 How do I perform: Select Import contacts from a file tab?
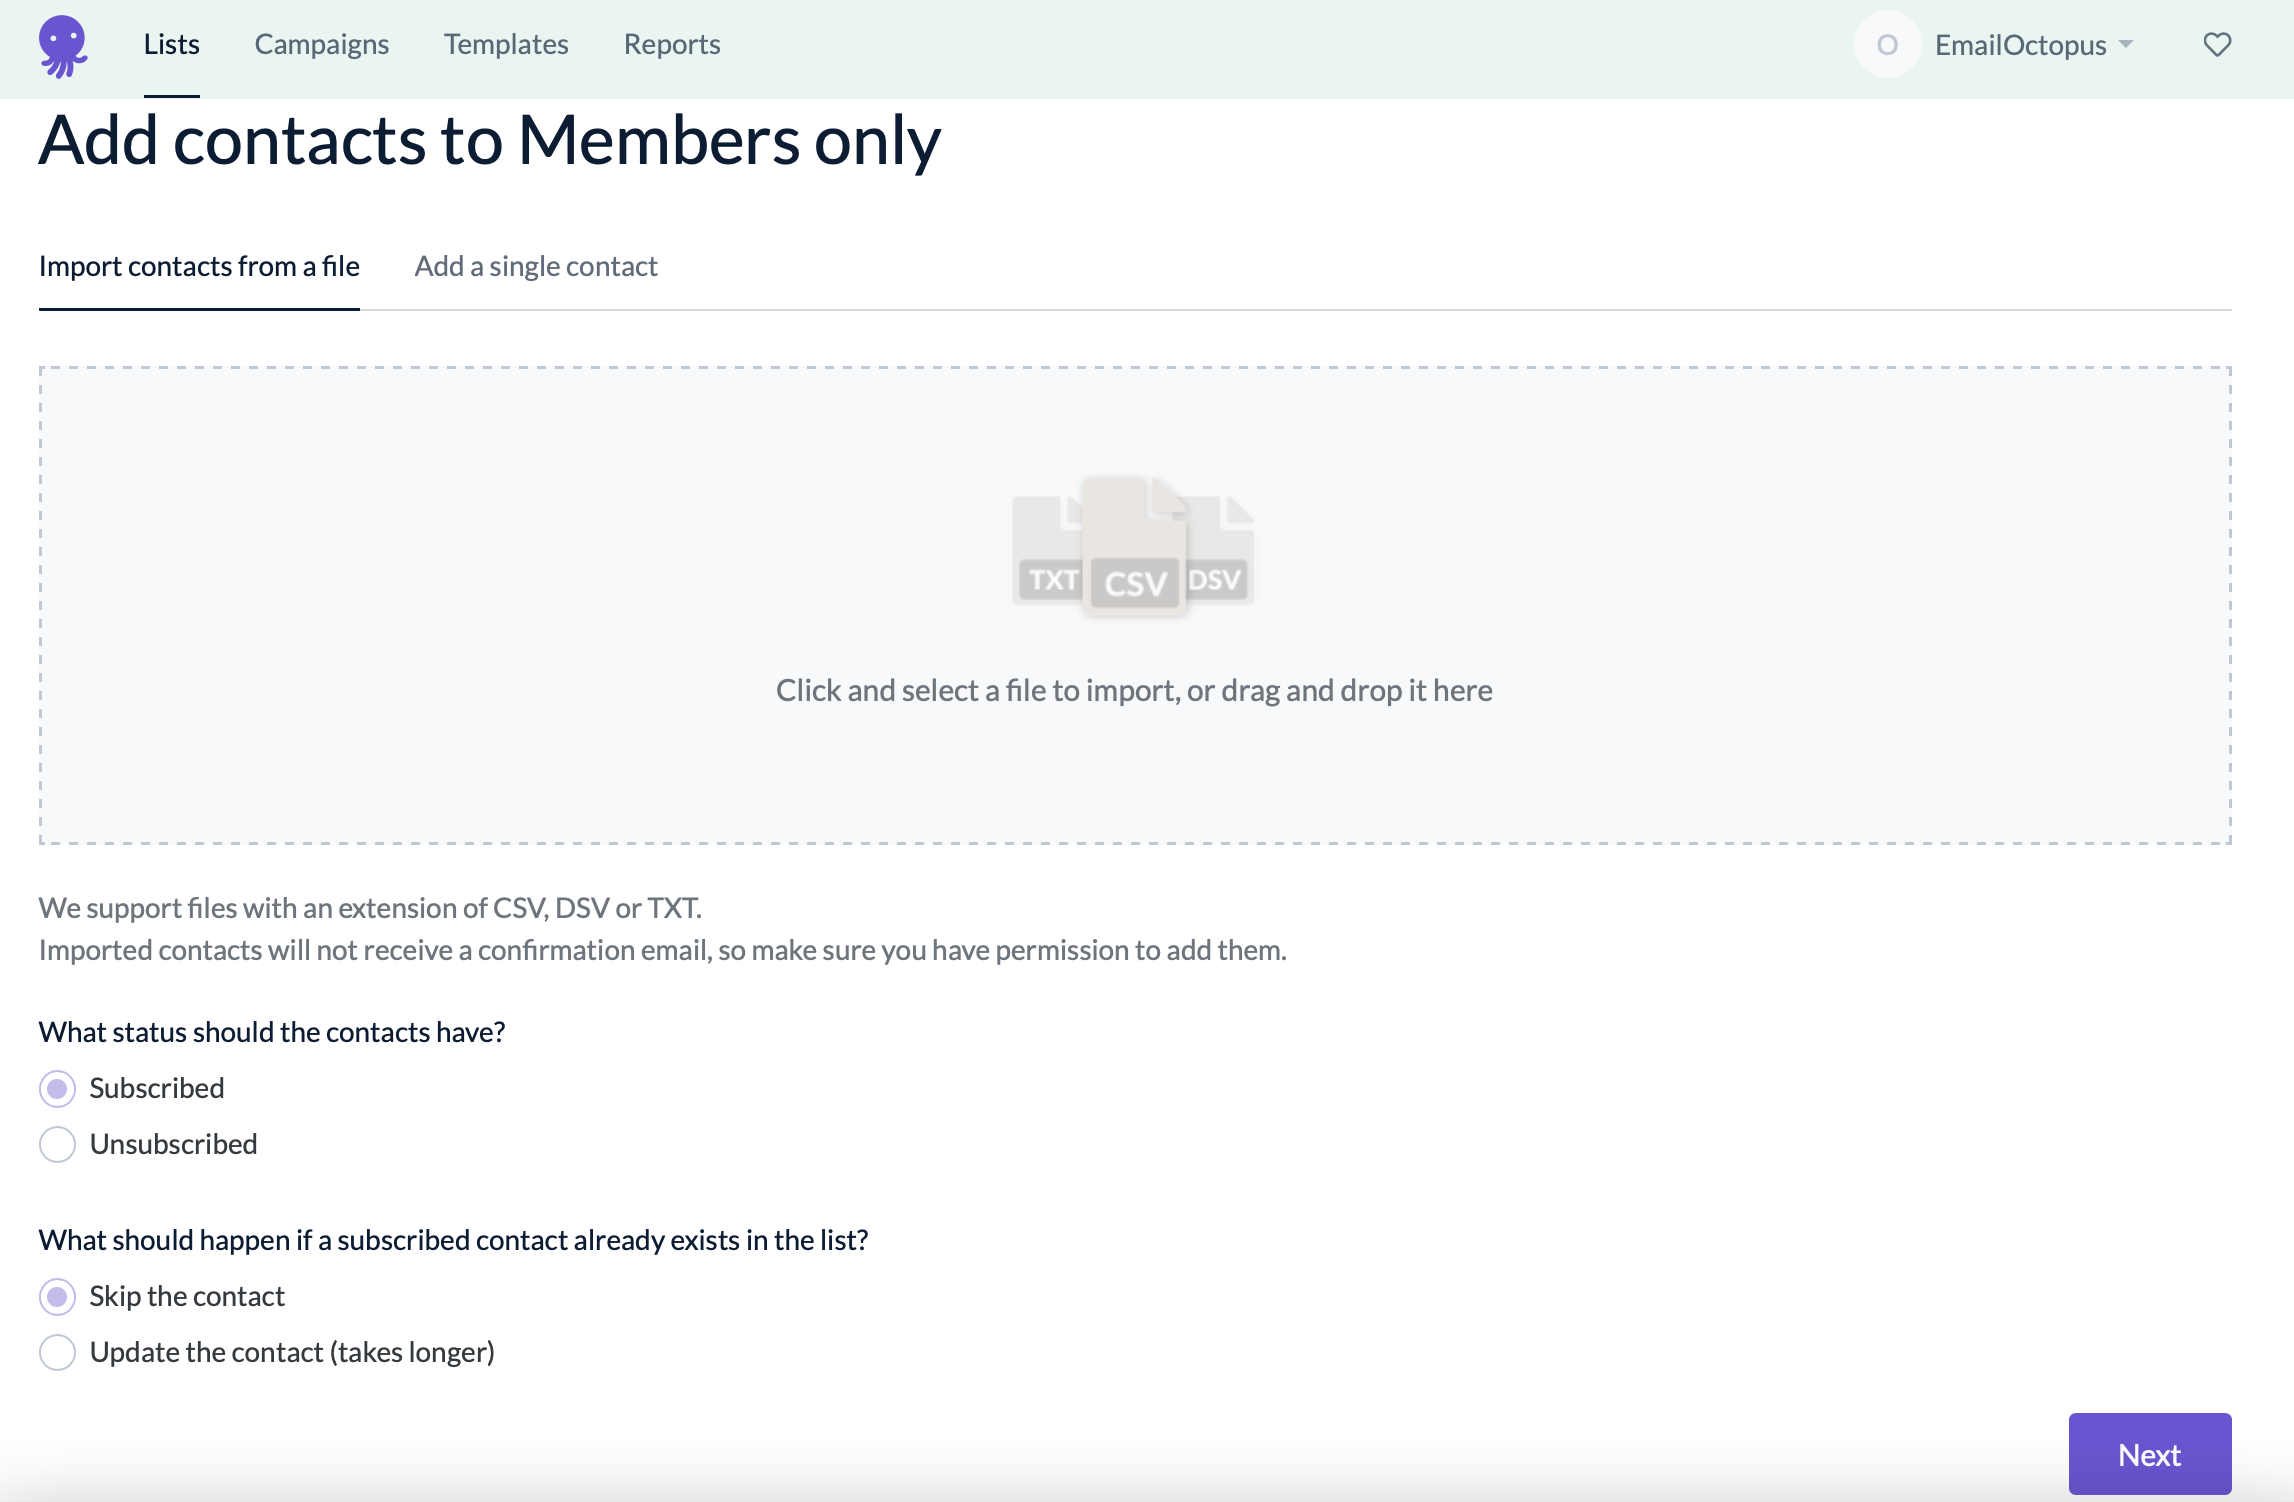199,266
